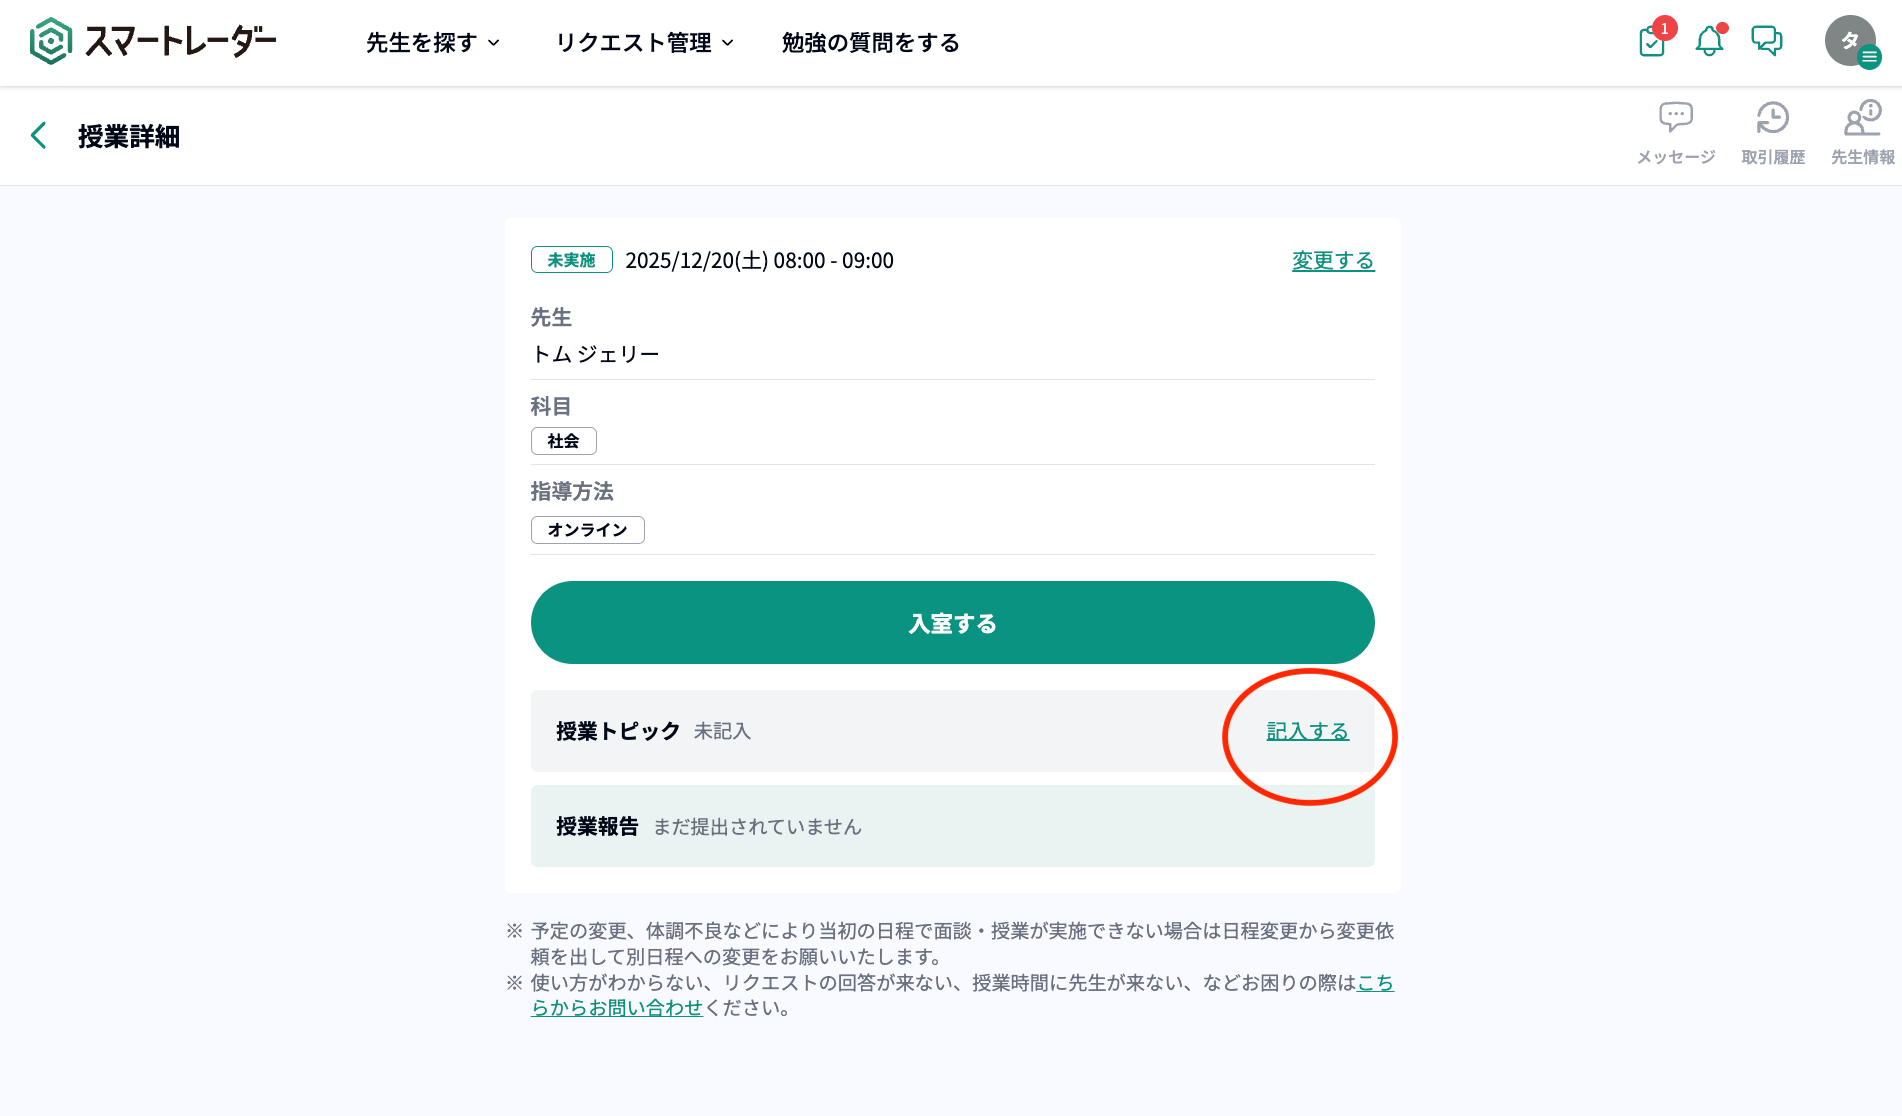Click the 授業報告 section row
The height and width of the screenshot is (1116, 1902).
coord(952,826)
